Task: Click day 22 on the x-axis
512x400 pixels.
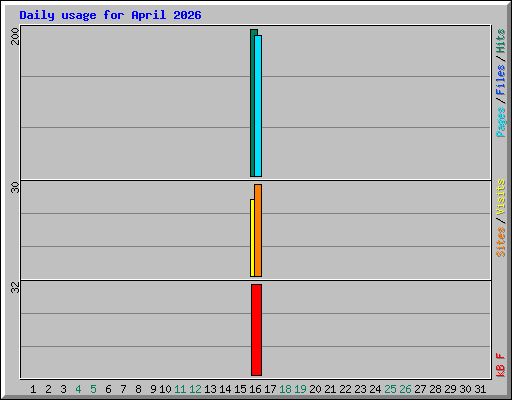Action: 345,389
